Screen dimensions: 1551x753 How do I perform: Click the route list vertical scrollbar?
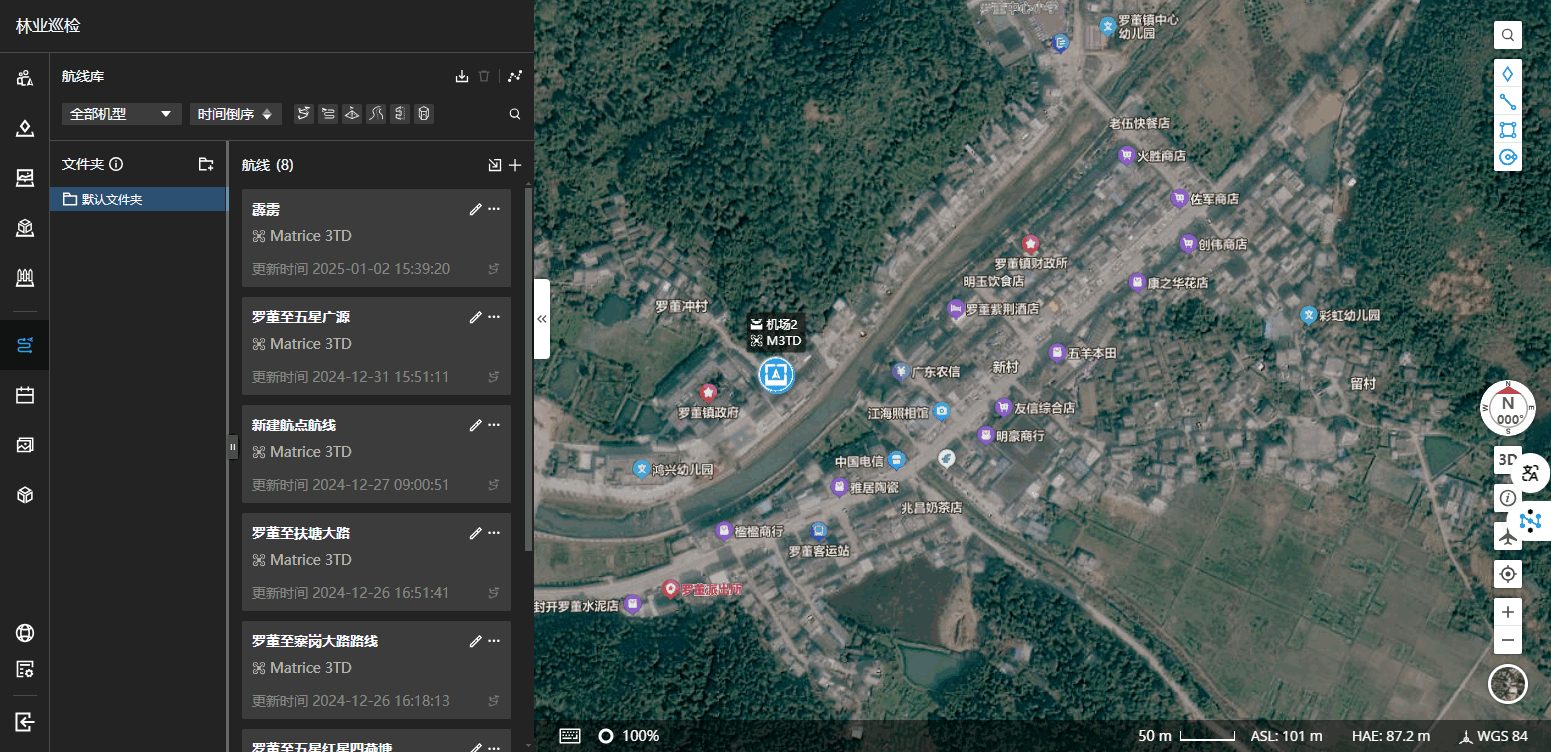click(x=528, y=370)
